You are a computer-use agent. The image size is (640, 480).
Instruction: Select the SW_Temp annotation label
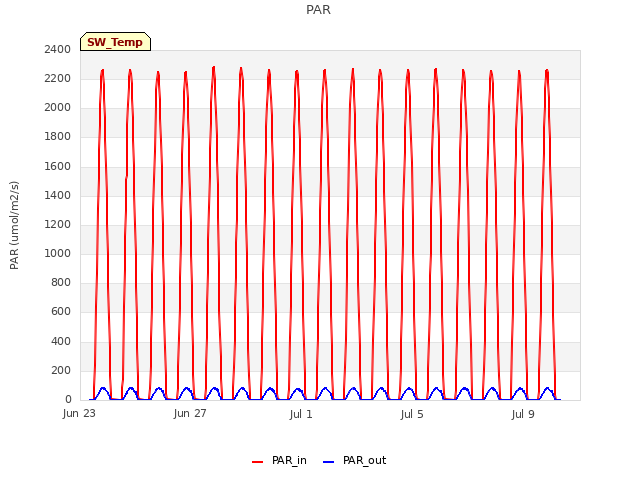click(115, 42)
